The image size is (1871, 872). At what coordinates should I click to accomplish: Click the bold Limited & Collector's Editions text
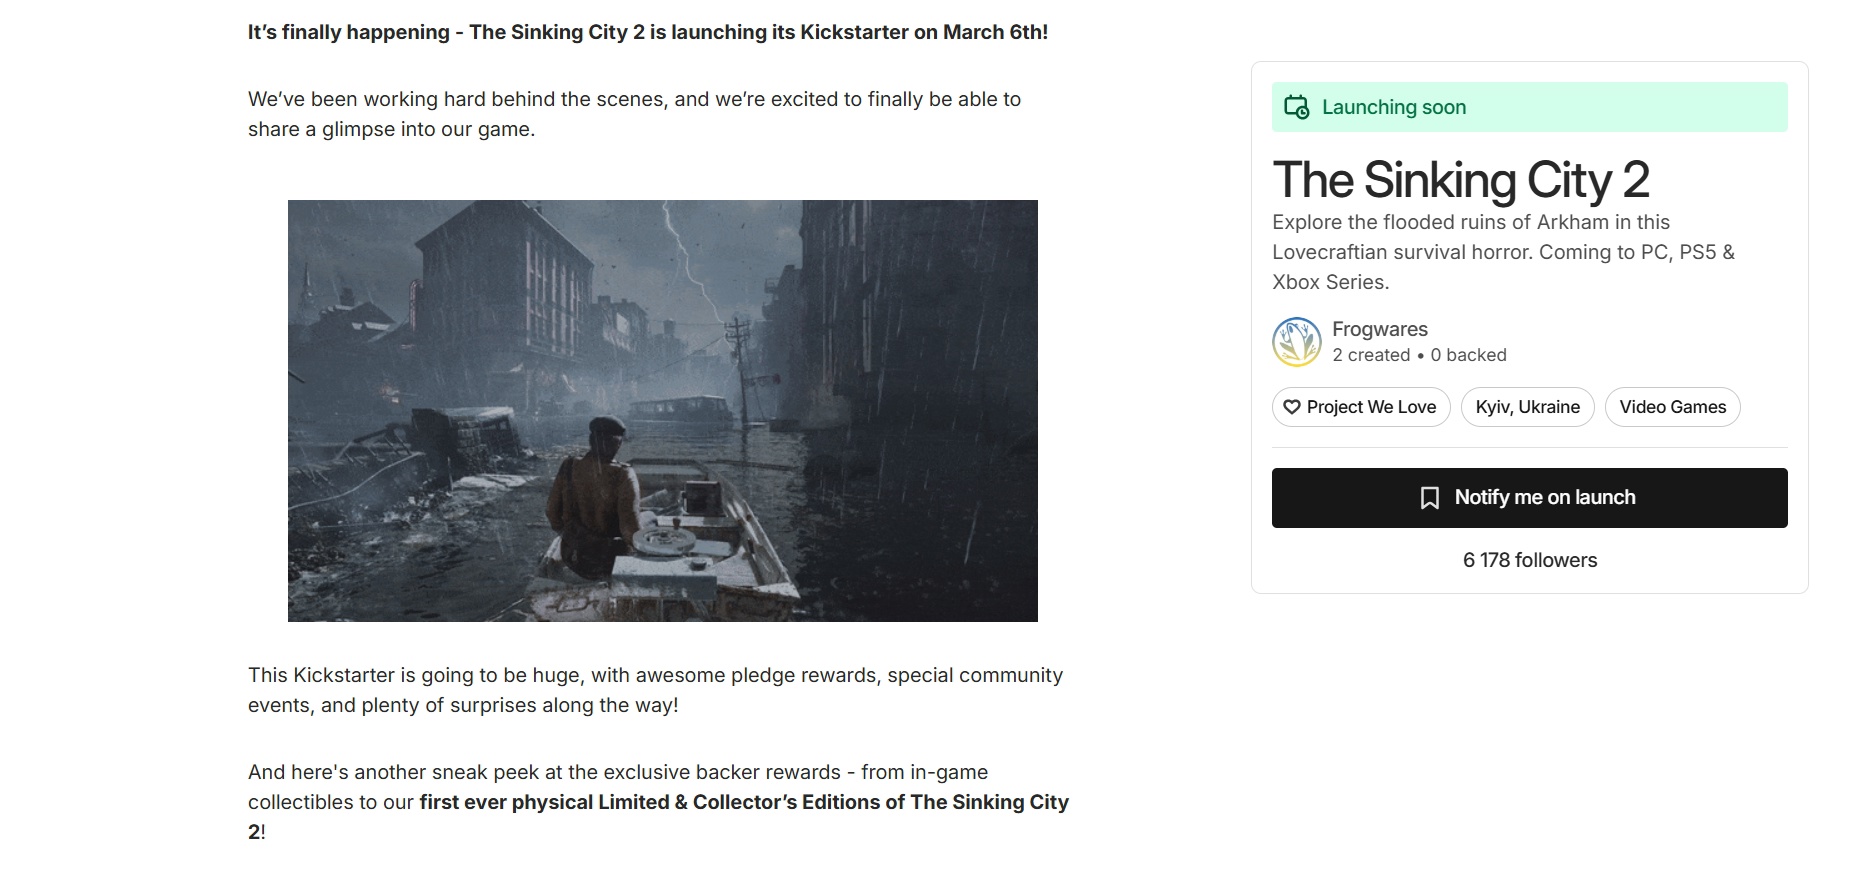tap(743, 802)
